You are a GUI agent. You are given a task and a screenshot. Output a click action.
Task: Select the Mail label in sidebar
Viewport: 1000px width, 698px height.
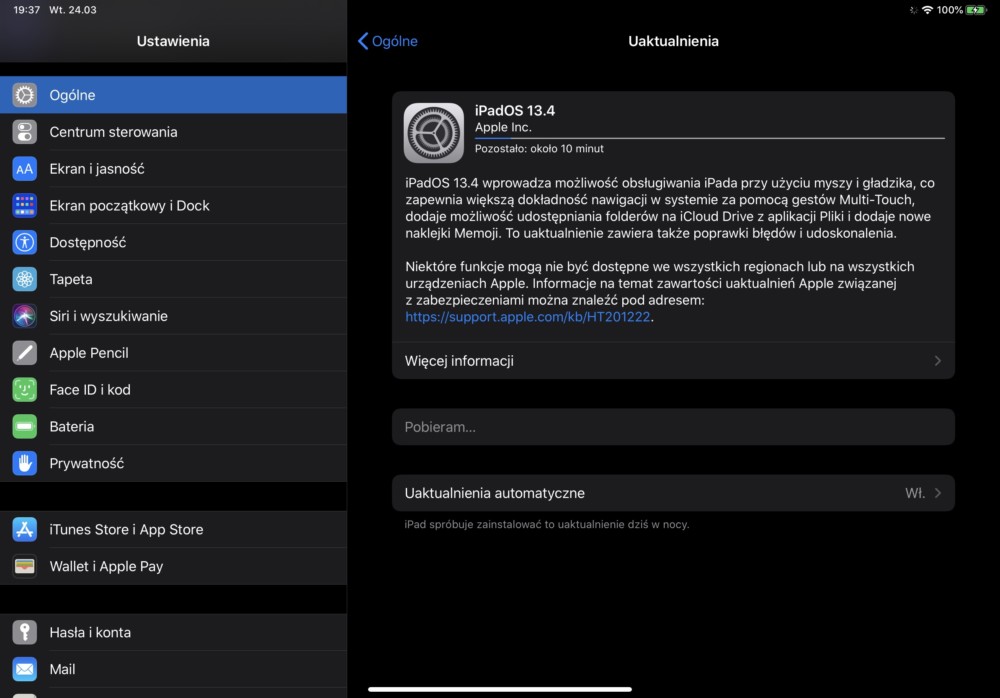(62, 669)
